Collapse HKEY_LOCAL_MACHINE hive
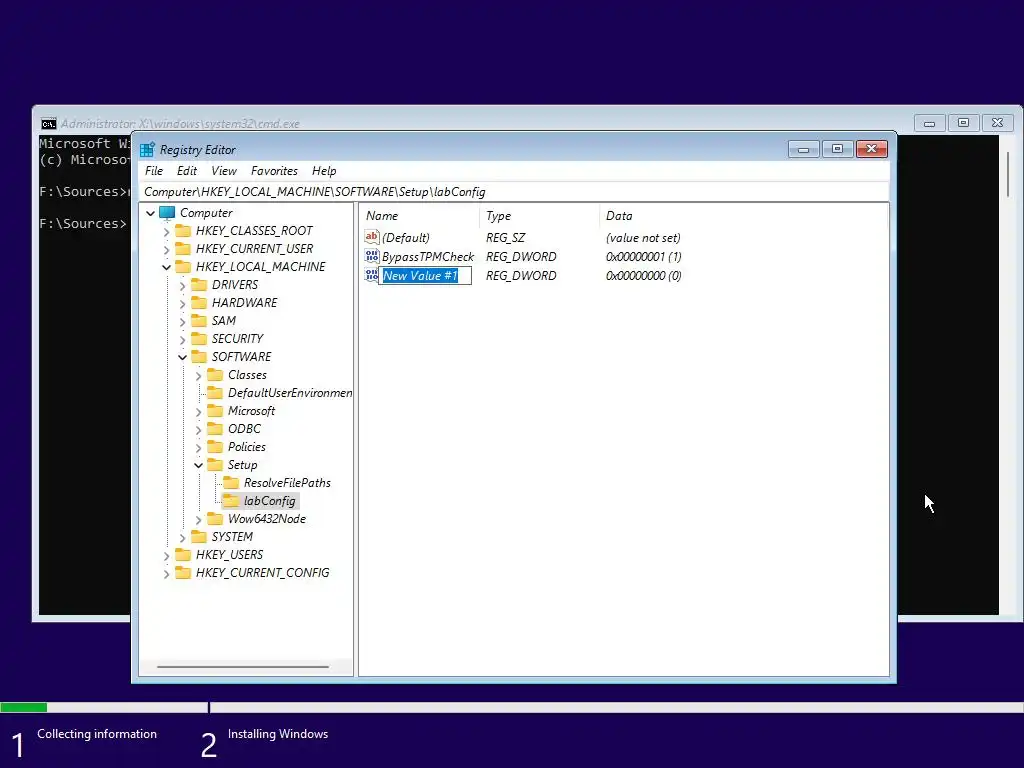This screenshot has height=768, width=1024. 167,267
